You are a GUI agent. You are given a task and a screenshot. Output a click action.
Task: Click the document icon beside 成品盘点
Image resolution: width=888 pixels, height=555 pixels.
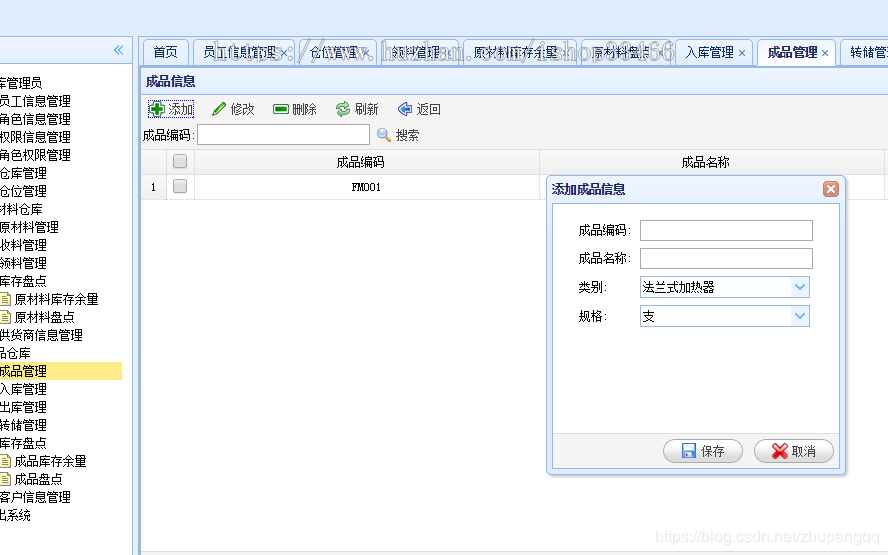5,479
